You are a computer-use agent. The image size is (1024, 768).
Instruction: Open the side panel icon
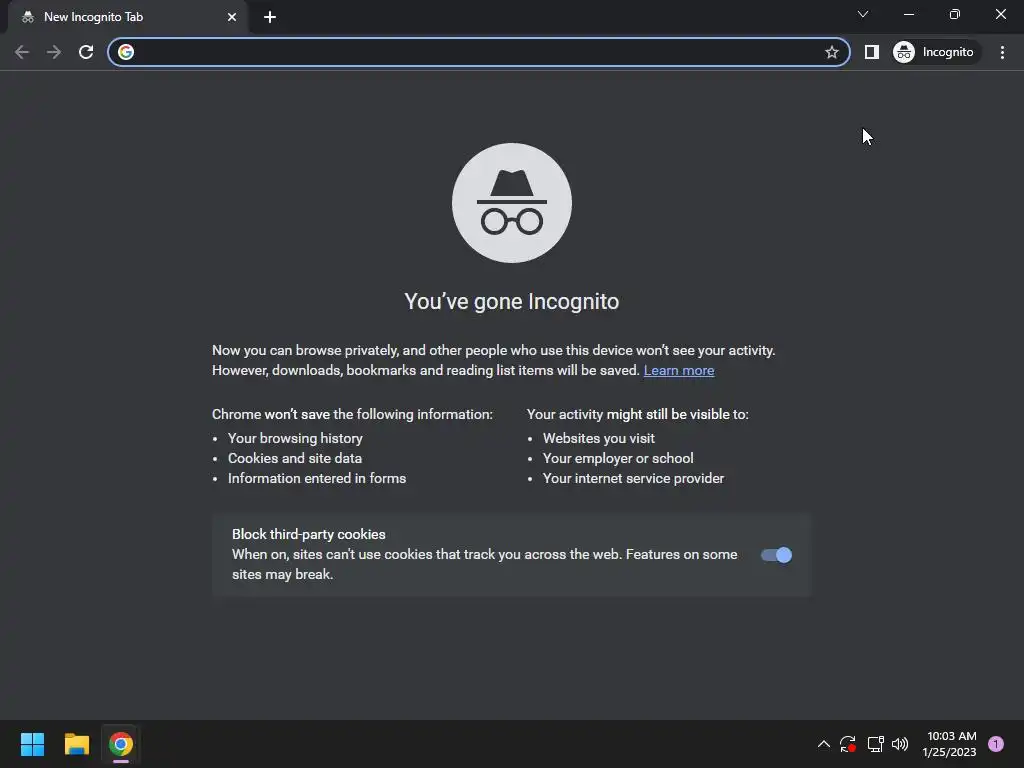tap(872, 52)
